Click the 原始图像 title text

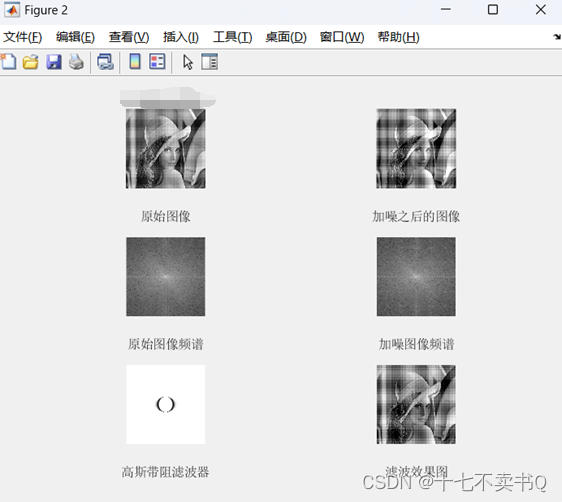[165, 216]
